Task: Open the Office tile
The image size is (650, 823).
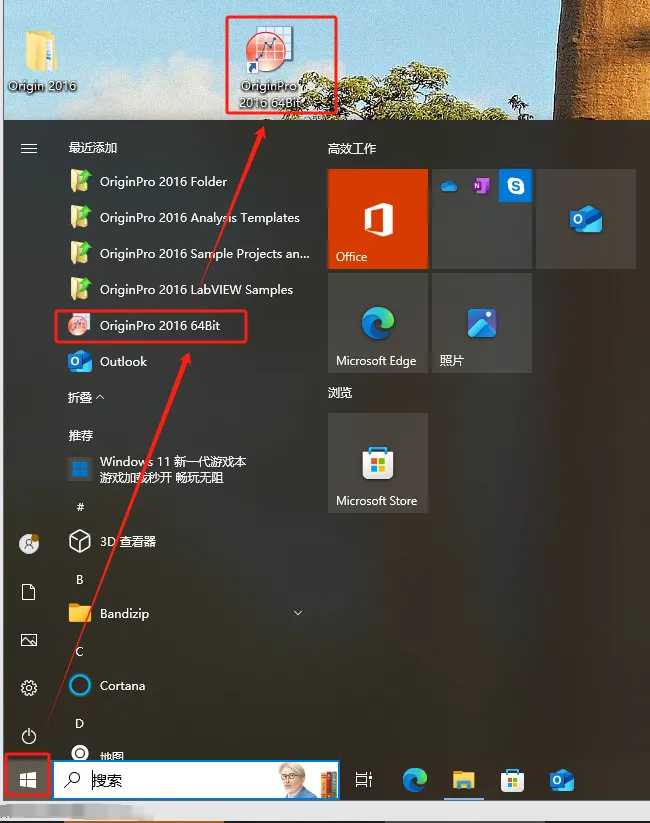Action: point(378,219)
